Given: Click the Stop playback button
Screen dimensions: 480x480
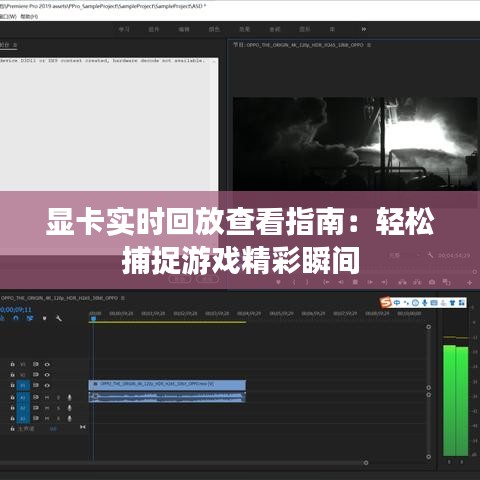Looking at the screenshot, I should click(355, 282).
